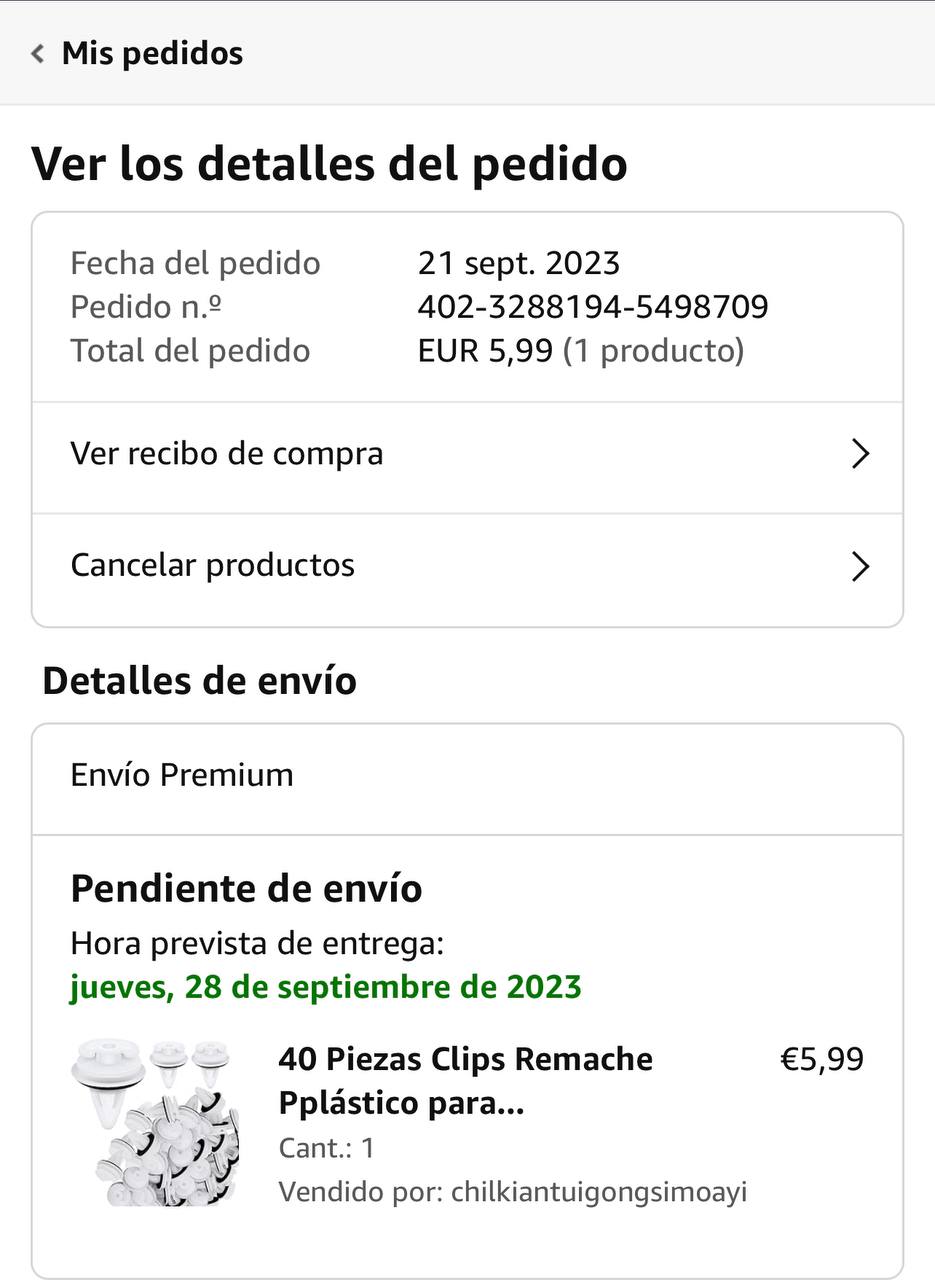Click the €5,99 product price
Viewport: 935px width, 1280px height.
(821, 1059)
